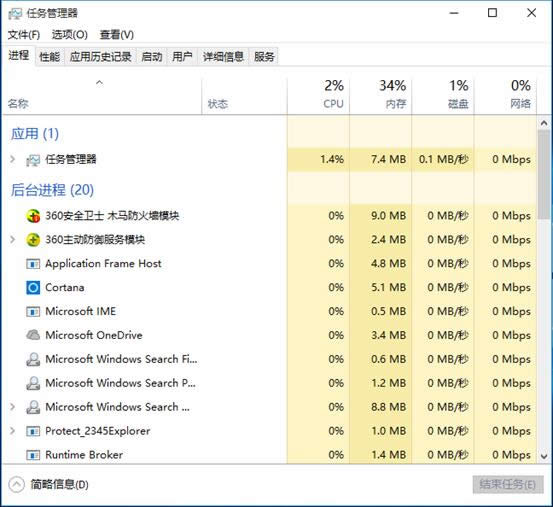
Task: Sort by the 磁盘 column header
Action: [x=443, y=97]
